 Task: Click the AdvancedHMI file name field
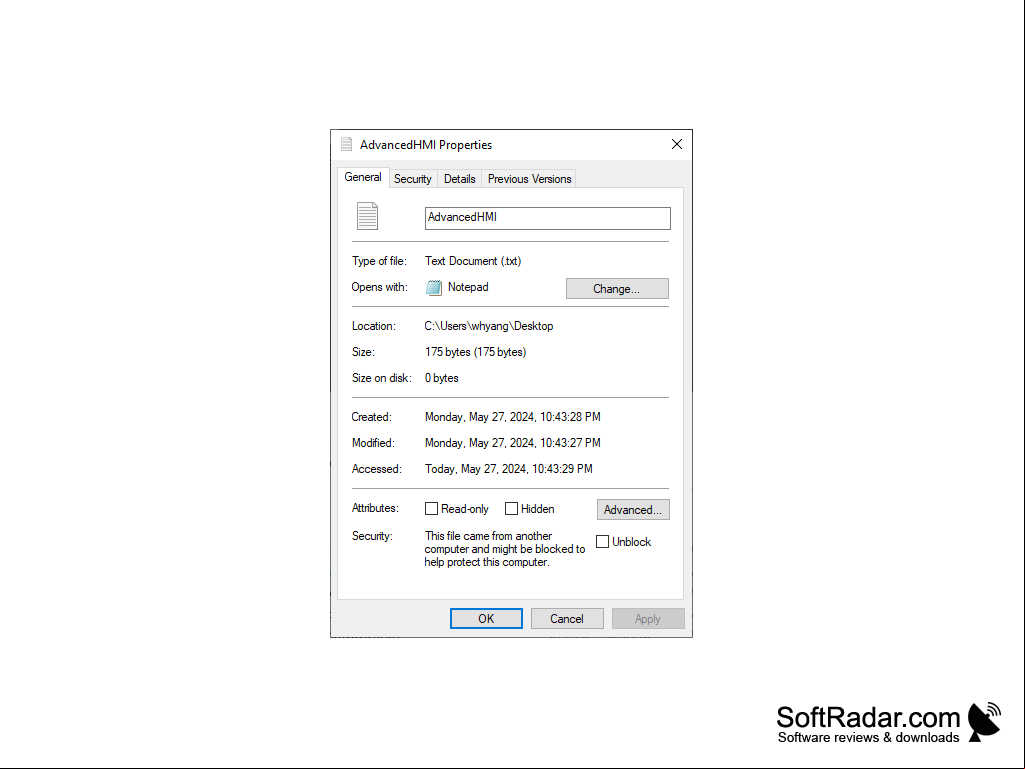[x=548, y=218]
